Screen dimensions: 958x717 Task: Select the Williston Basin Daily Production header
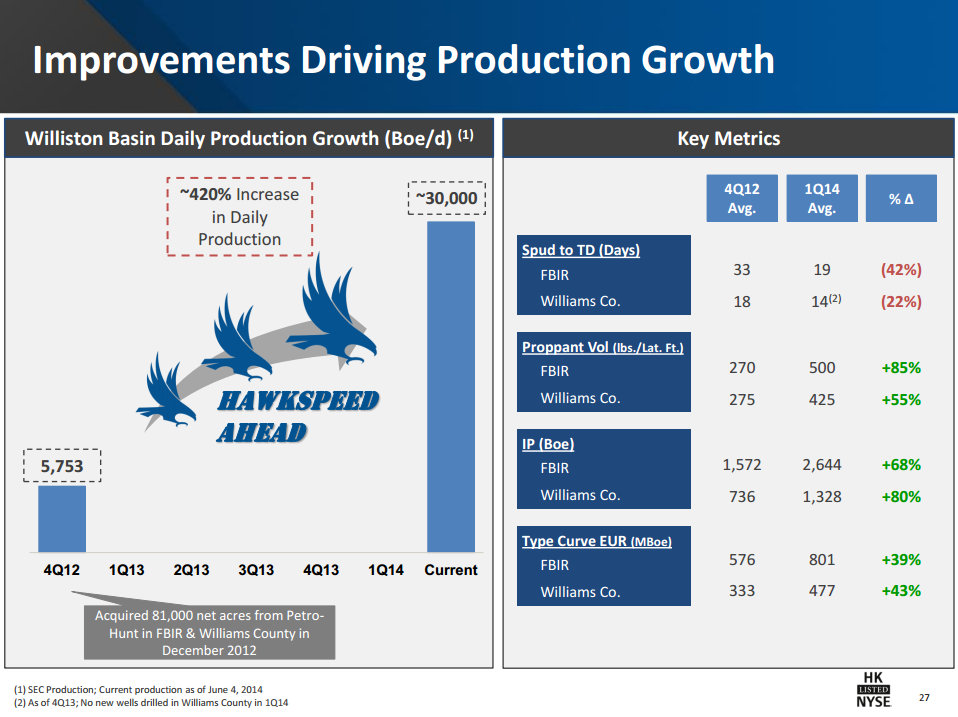tap(248, 139)
